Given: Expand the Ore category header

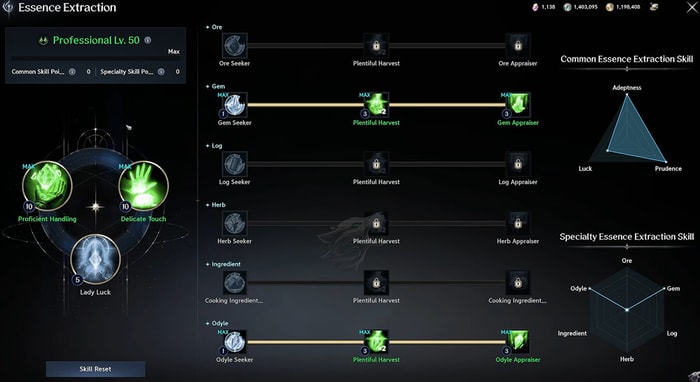Looking at the screenshot, I should click(x=214, y=27).
